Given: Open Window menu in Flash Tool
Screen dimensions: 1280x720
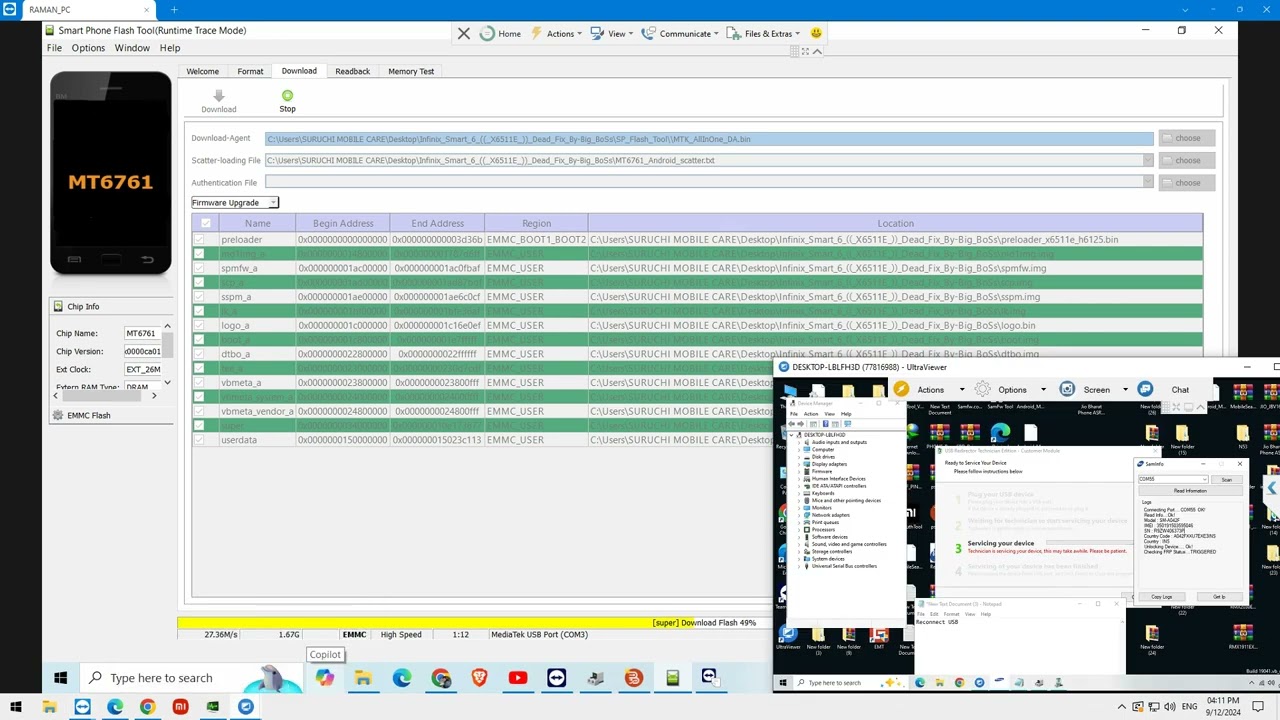Looking at the screenshot, I should pyautogui.click(x=132, y=48).
